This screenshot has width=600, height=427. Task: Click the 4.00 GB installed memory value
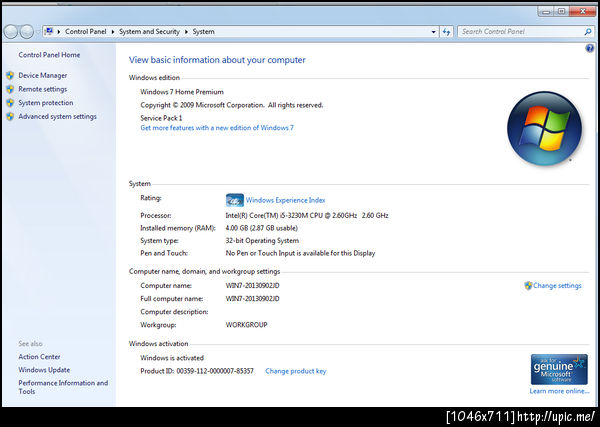261,228
